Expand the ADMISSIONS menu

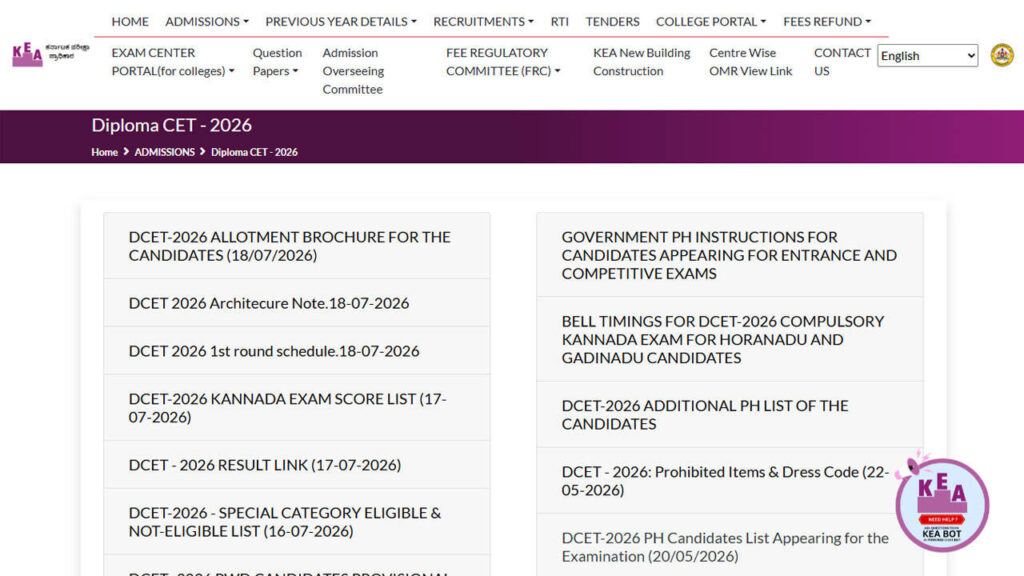(206, 22)
